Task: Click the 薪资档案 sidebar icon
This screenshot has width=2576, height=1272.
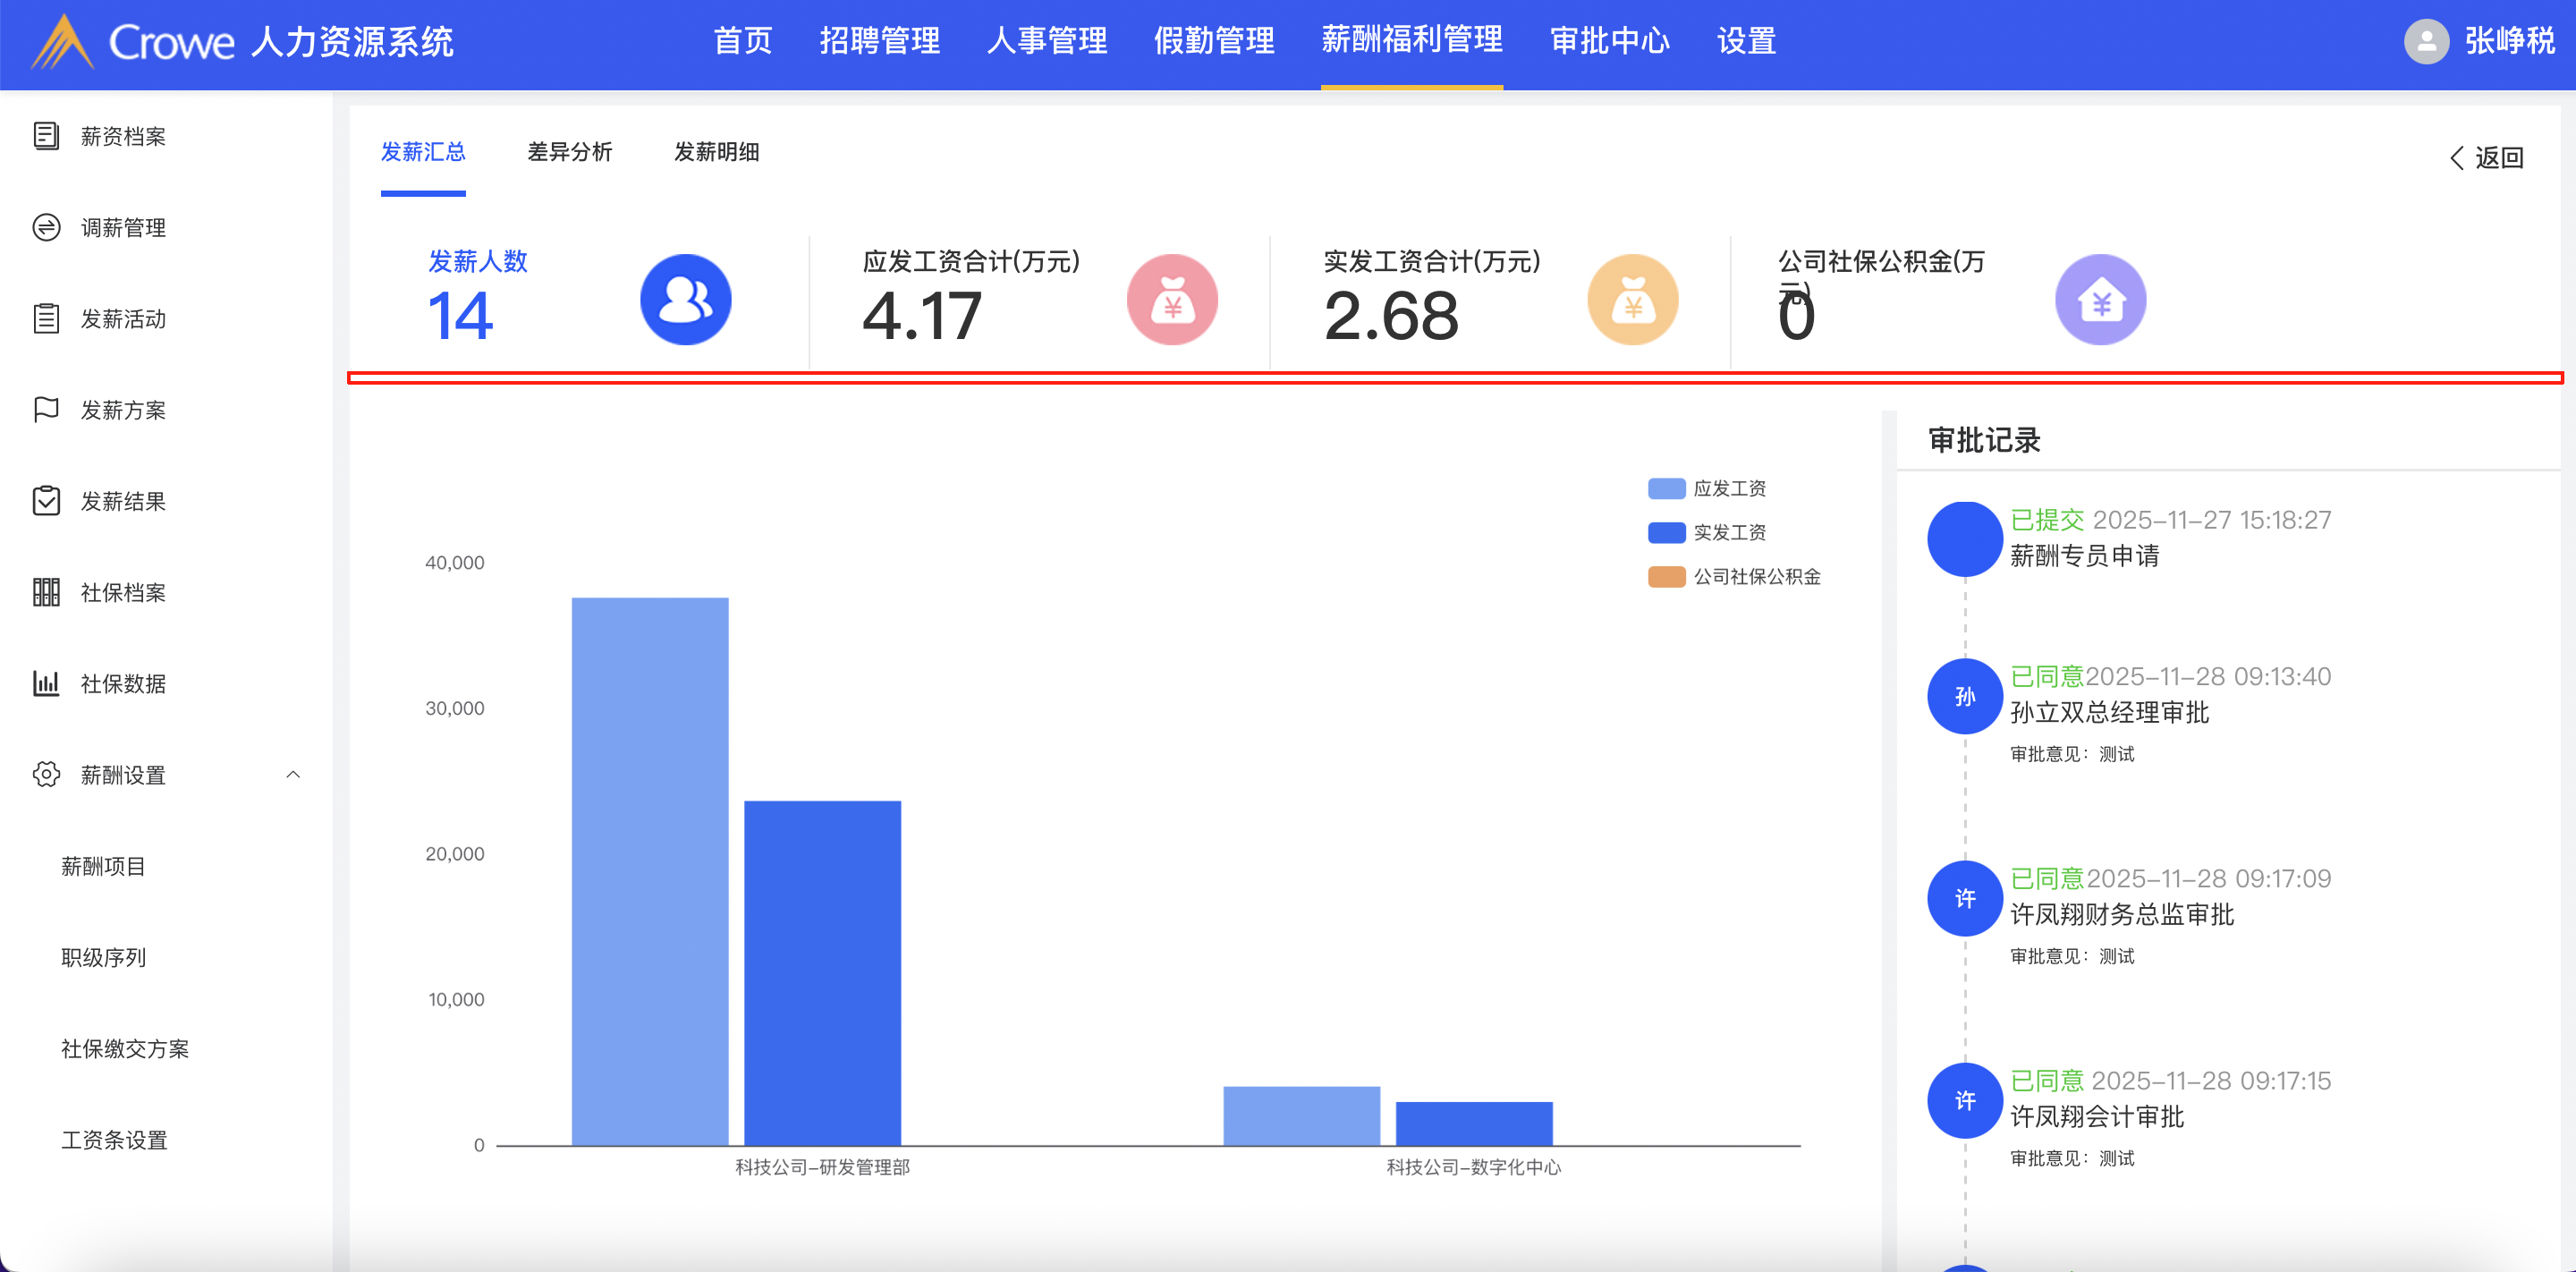Action: (x=46, y=136)
